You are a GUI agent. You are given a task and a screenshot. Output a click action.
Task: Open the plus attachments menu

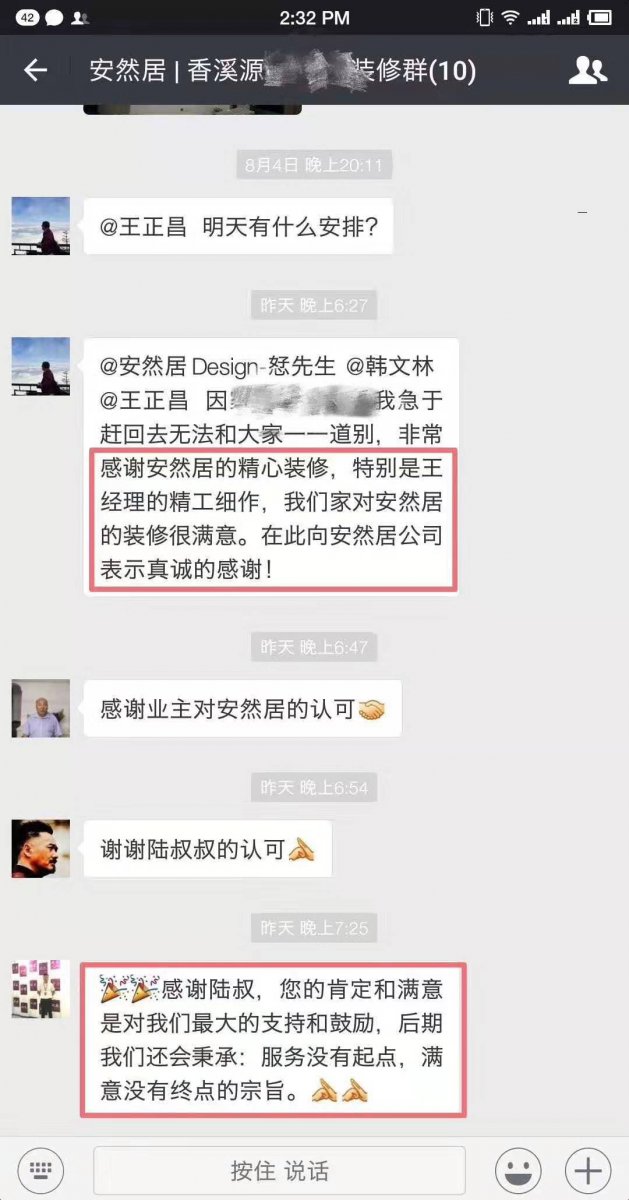pyautogui.click(x=588, y=1170)
